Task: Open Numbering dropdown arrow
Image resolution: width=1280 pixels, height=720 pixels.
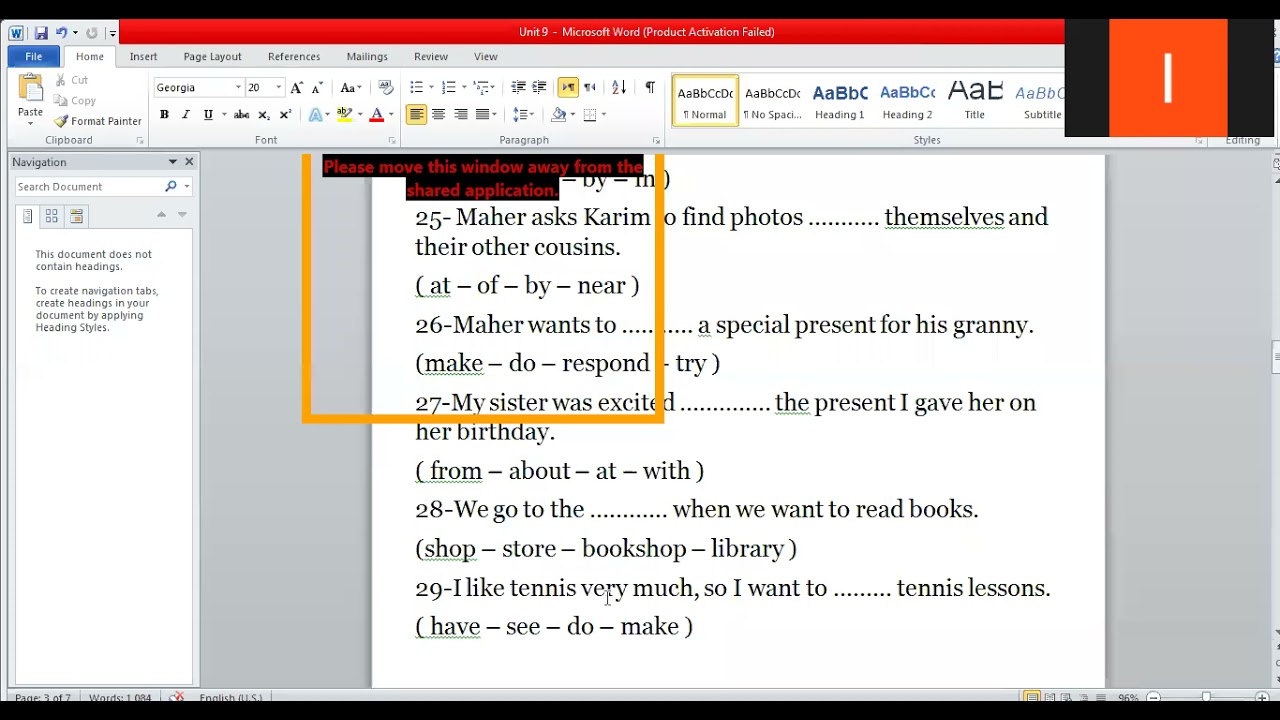Action: [x=463, y=88]
